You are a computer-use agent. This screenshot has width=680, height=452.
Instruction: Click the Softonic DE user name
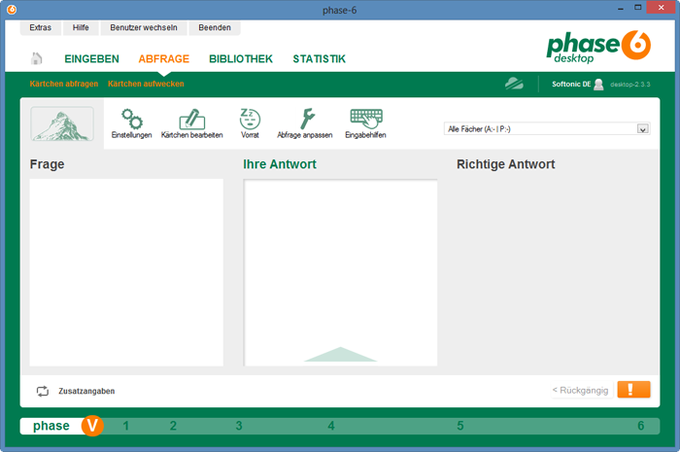571,84
